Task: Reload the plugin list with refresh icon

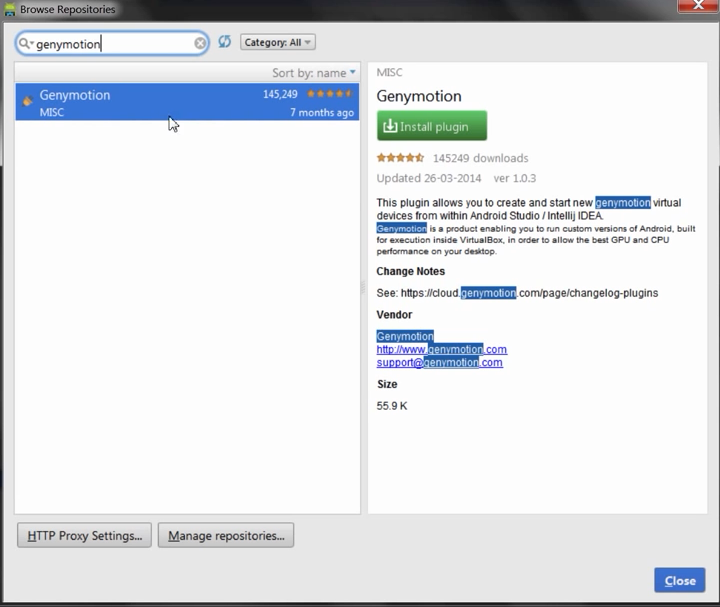Action: [225, 42]
